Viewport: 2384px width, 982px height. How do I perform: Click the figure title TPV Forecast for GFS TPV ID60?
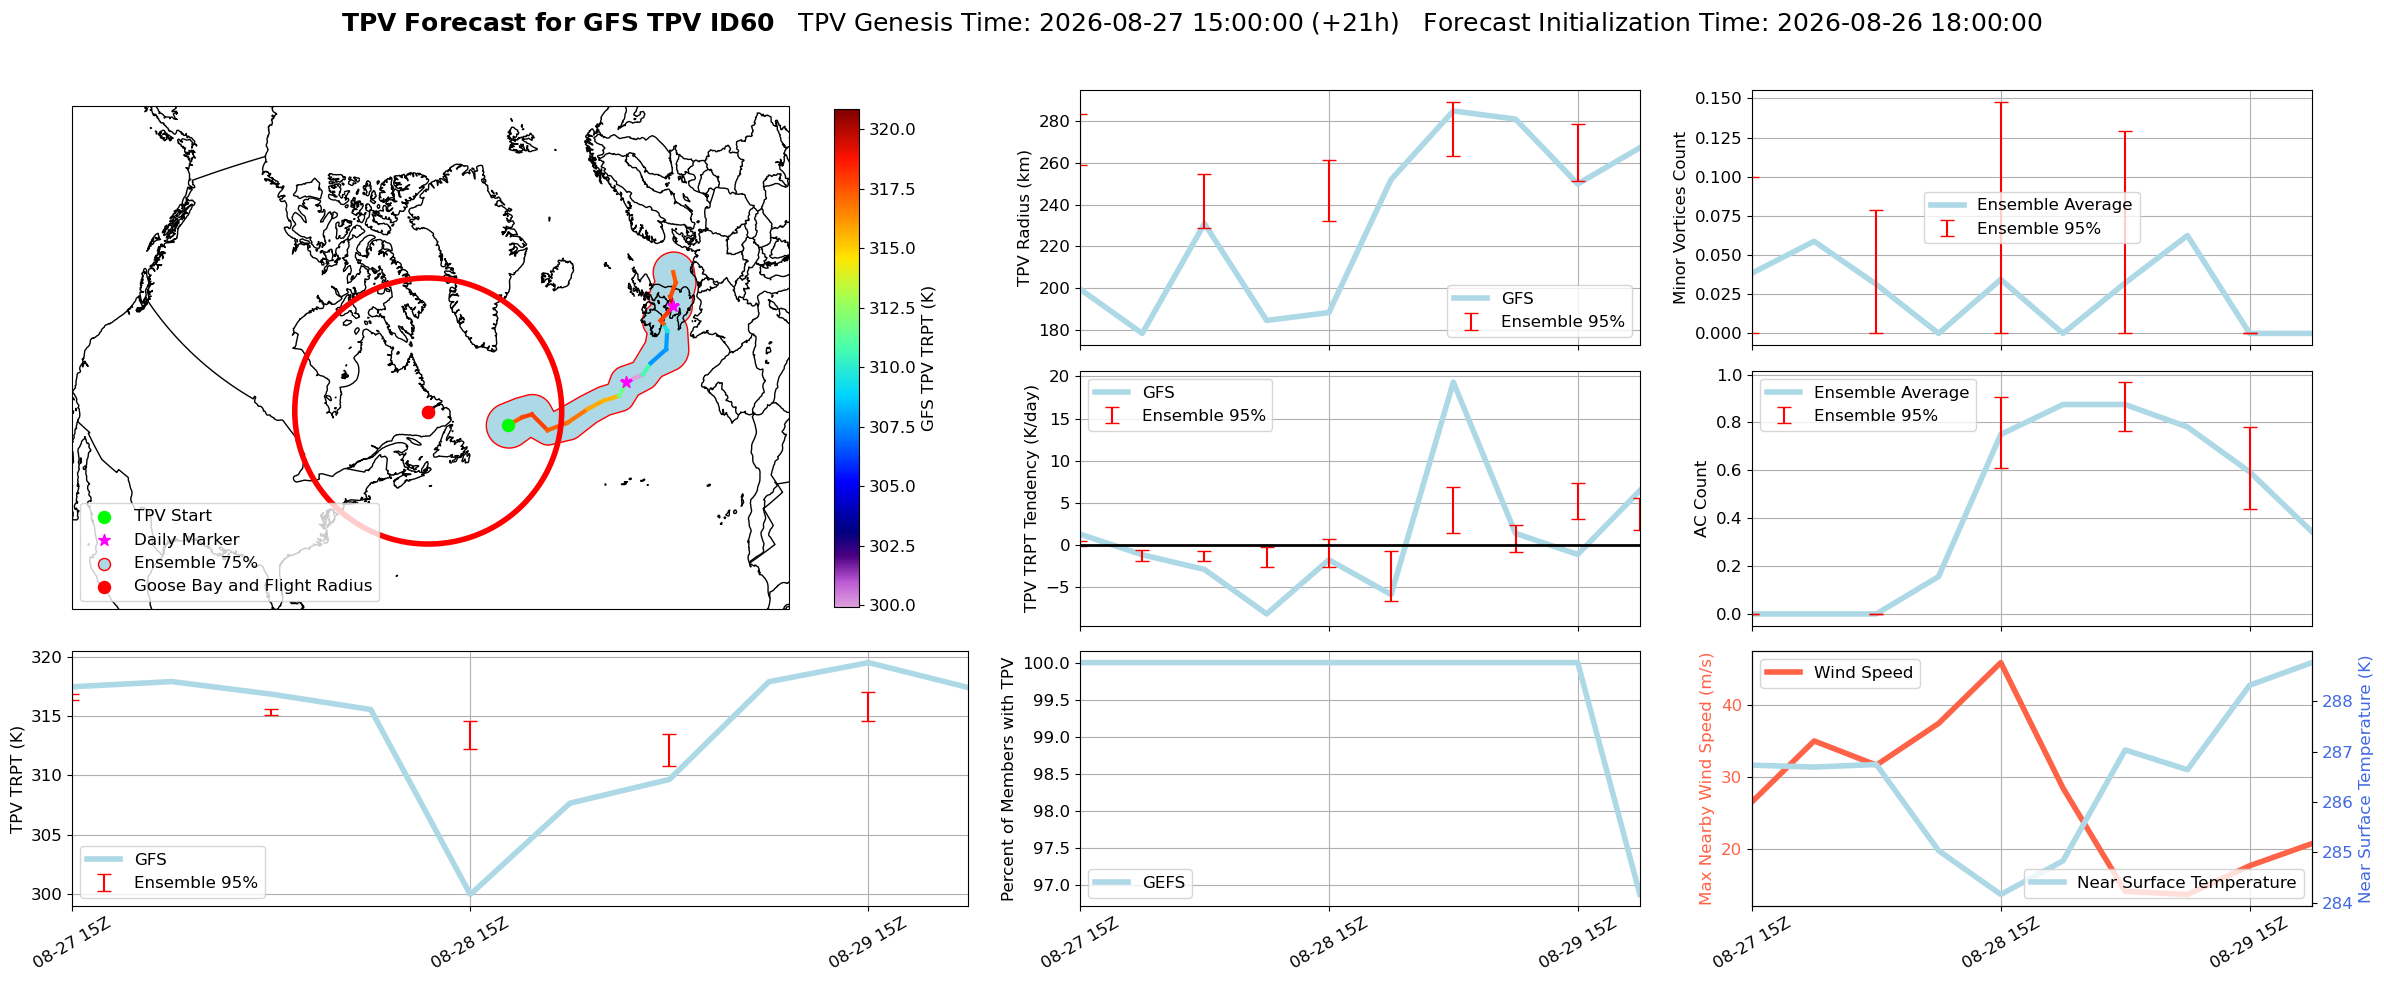point(558,23)
